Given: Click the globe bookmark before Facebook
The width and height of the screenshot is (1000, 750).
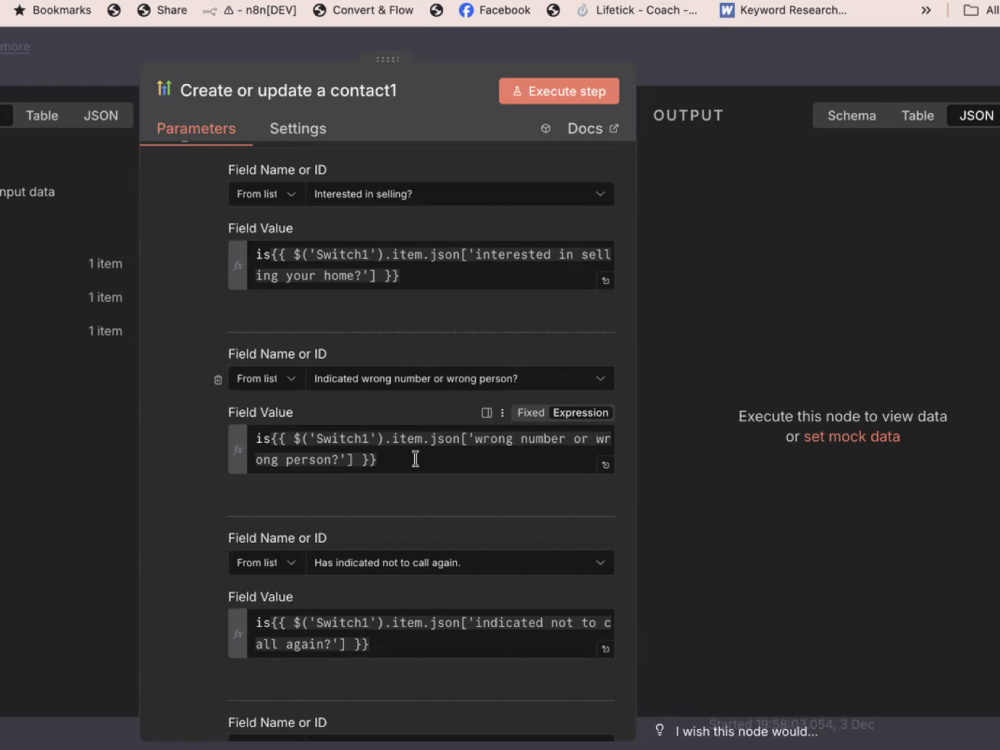Looking at the screenshot, I should pyautogui.click(x=436, y=10).
